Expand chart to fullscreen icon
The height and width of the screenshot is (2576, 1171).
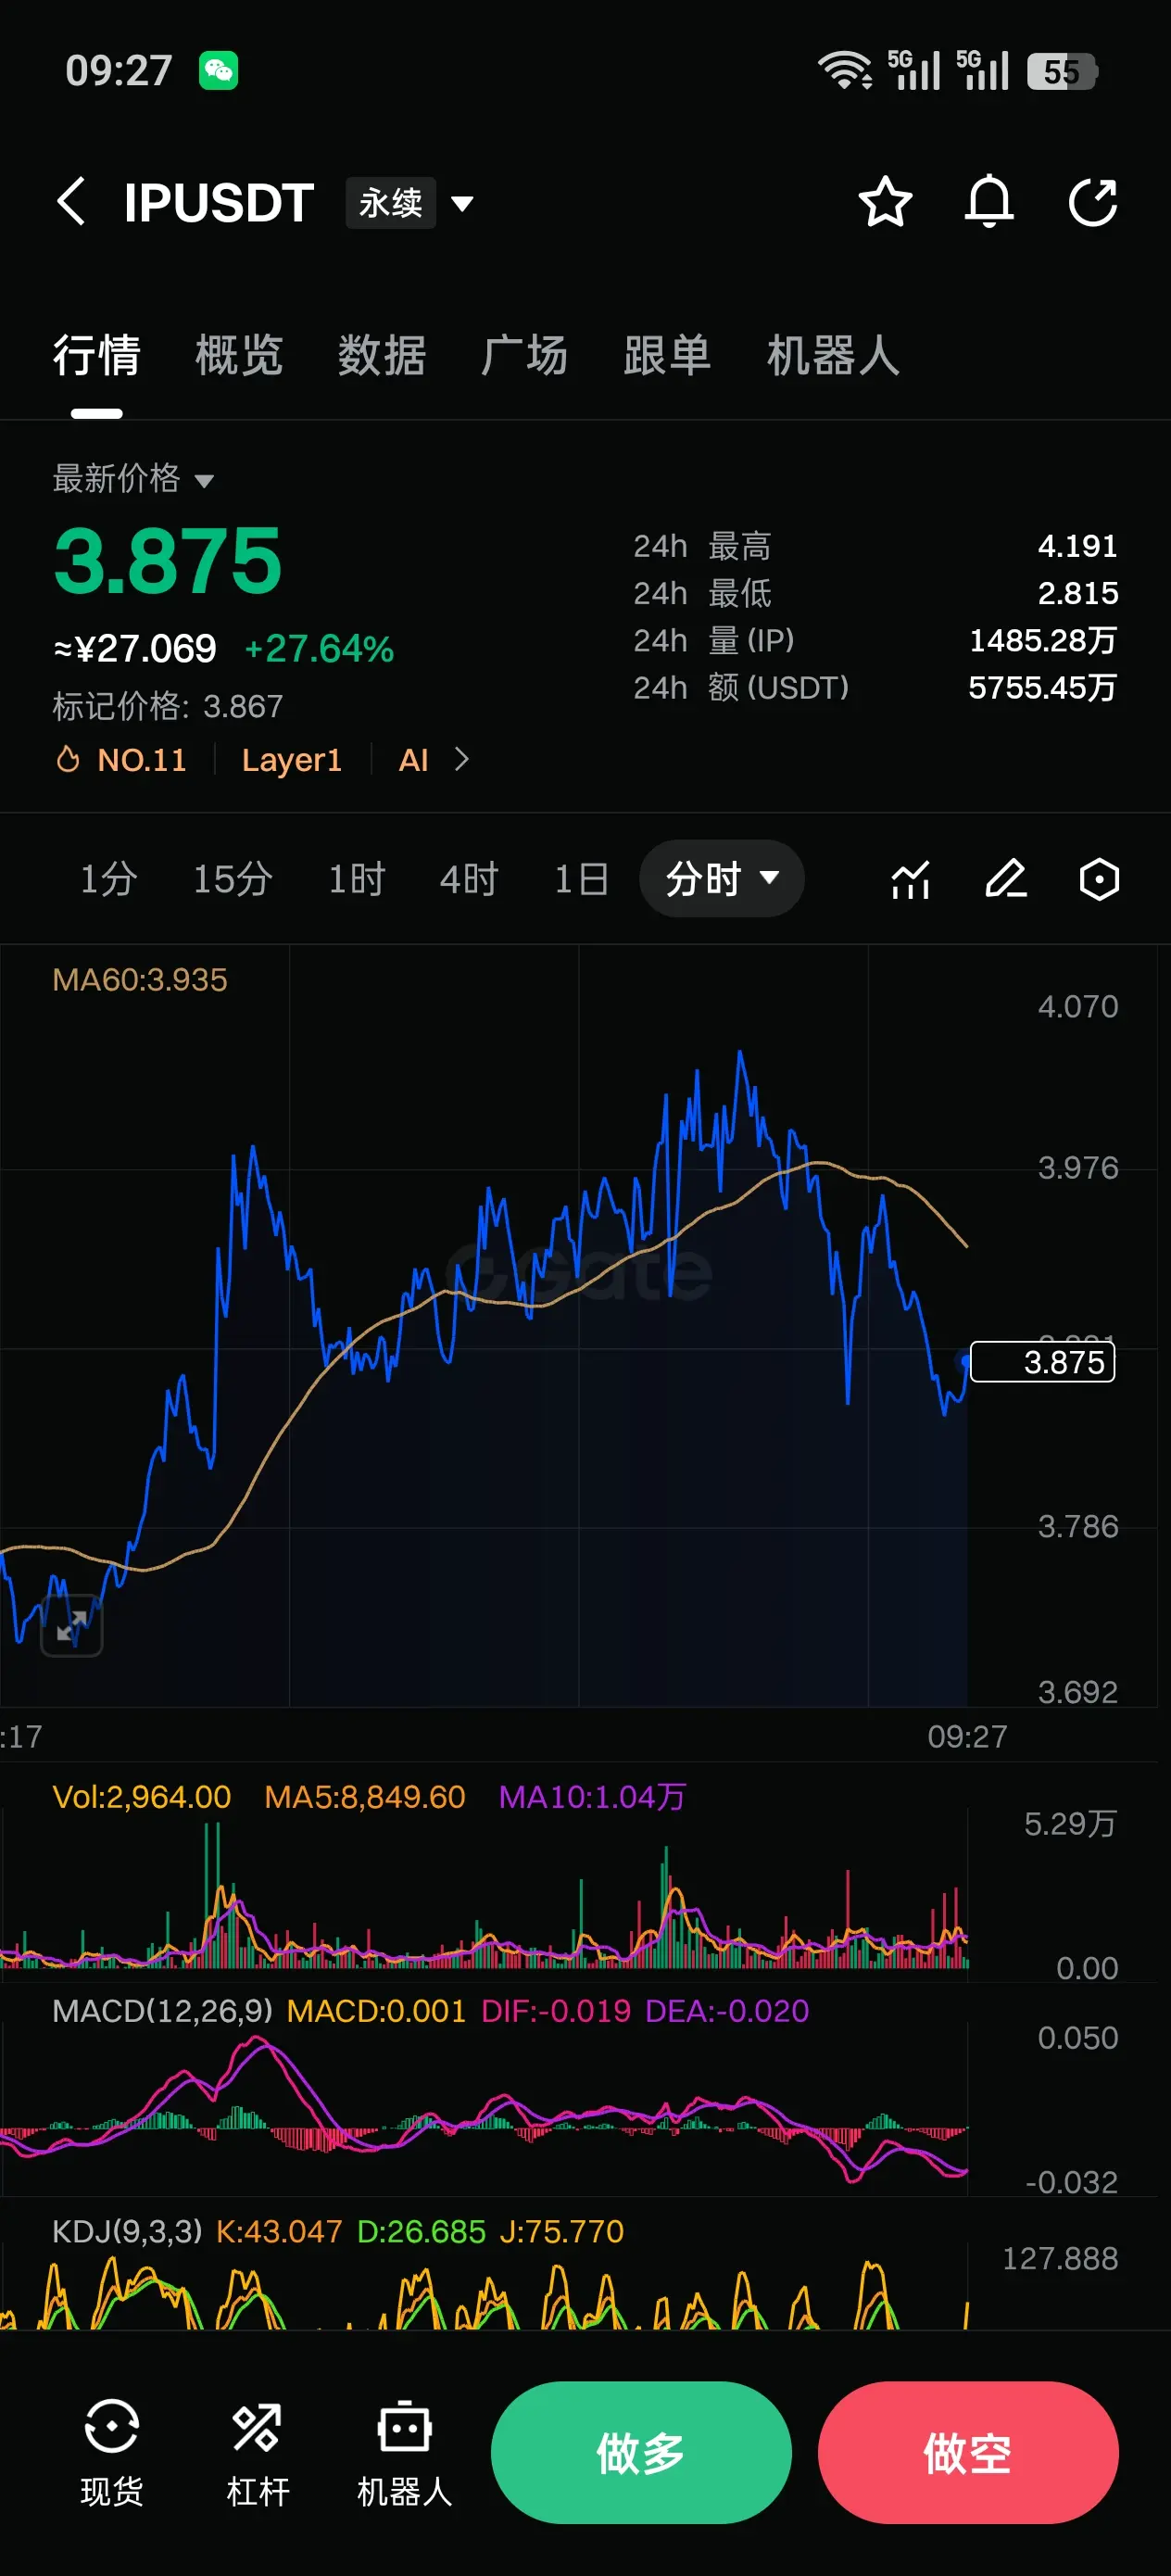tap(71, 1625)
